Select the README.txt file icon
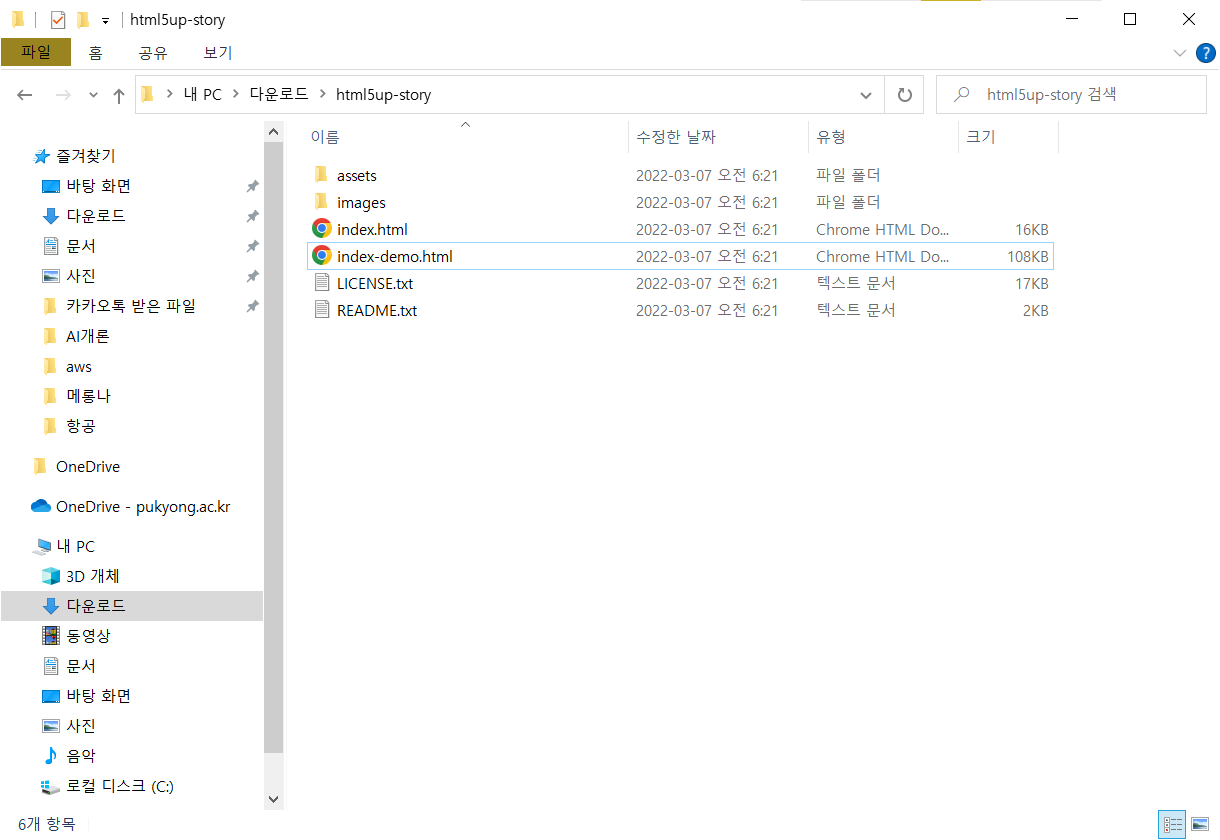This screenshot has height=840, width=1220. (x=322, y=310)
